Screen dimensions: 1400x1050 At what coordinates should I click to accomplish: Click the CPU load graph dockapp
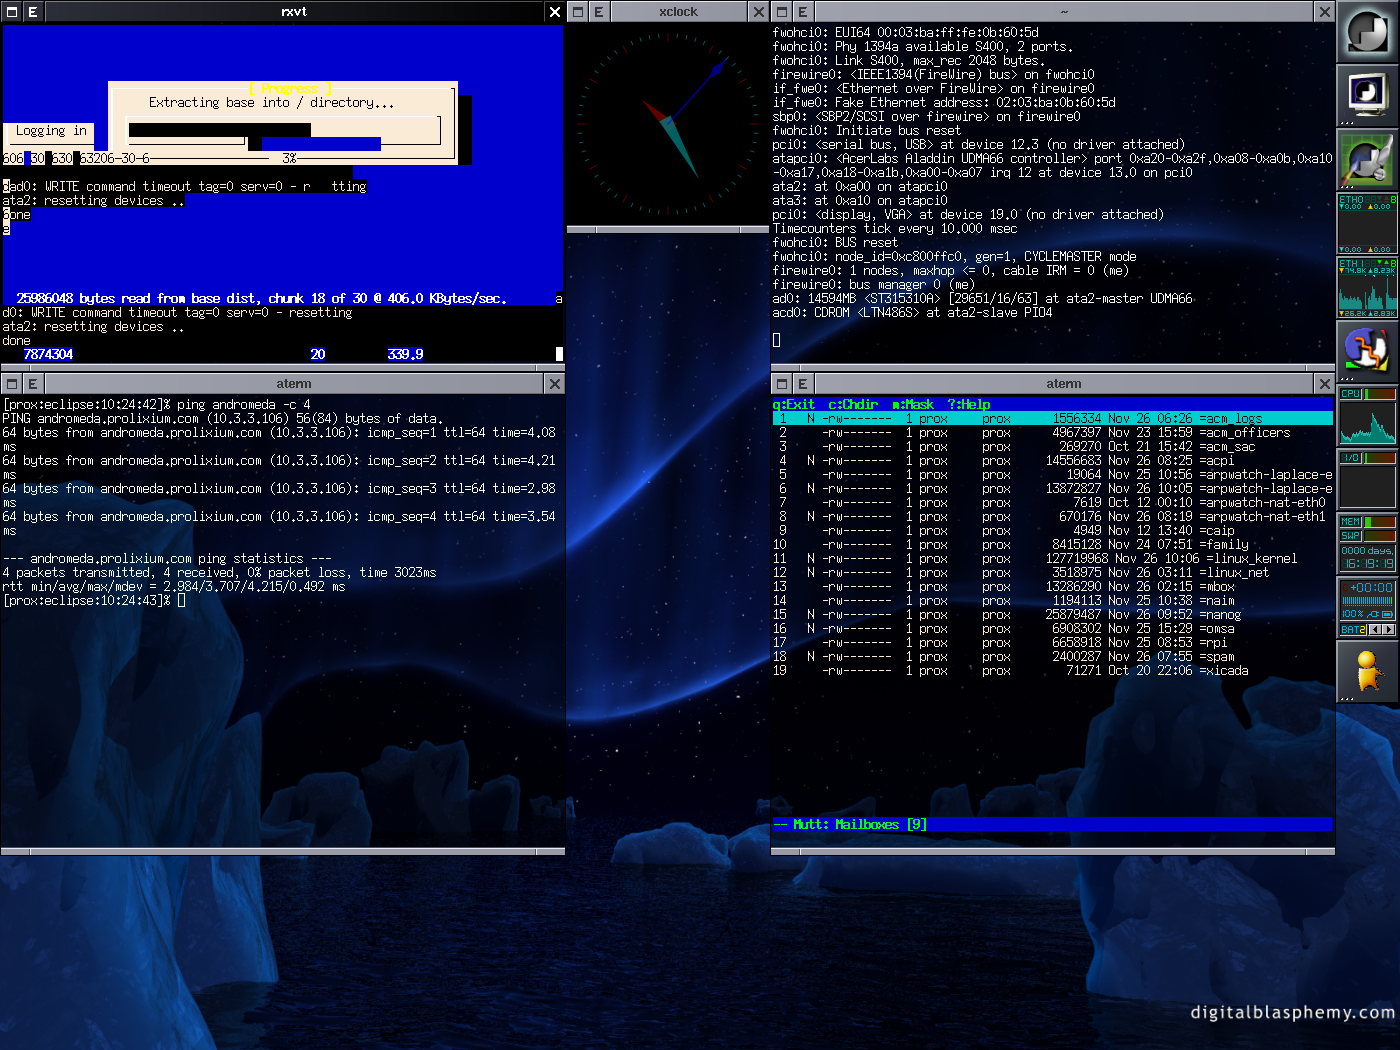point(1367,416)
